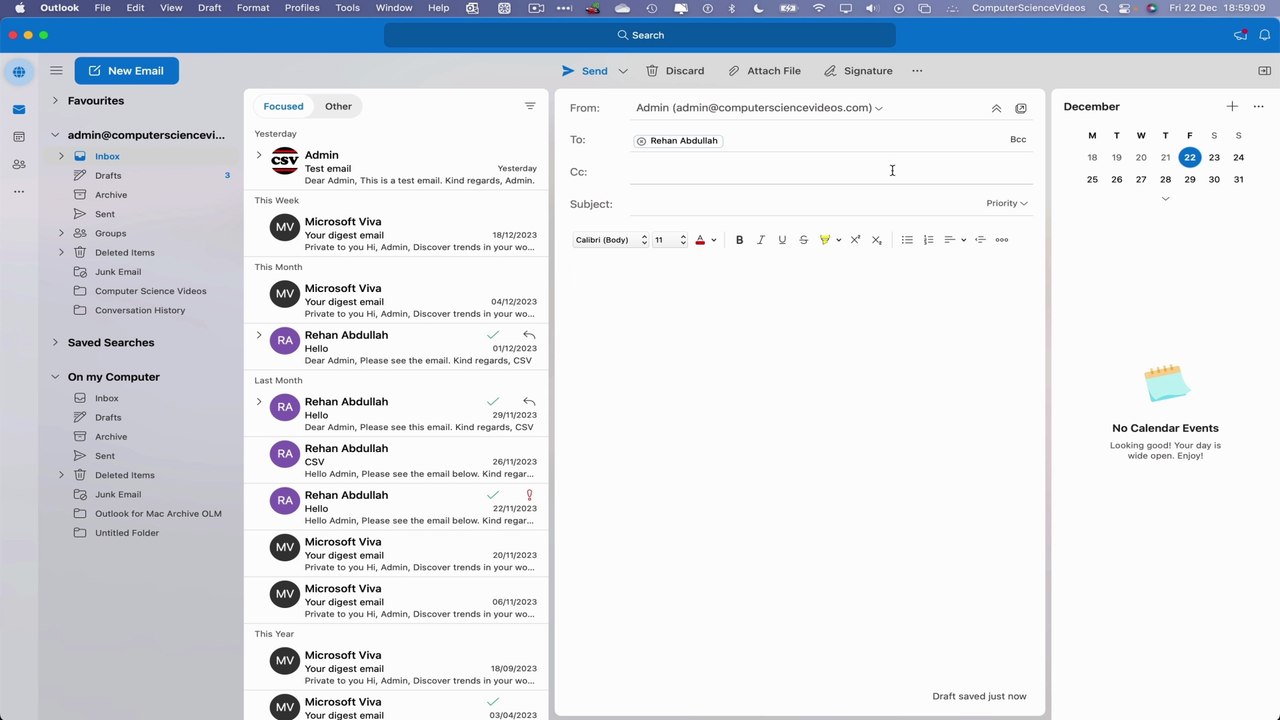Toggle italic formatting

(760, 240)
